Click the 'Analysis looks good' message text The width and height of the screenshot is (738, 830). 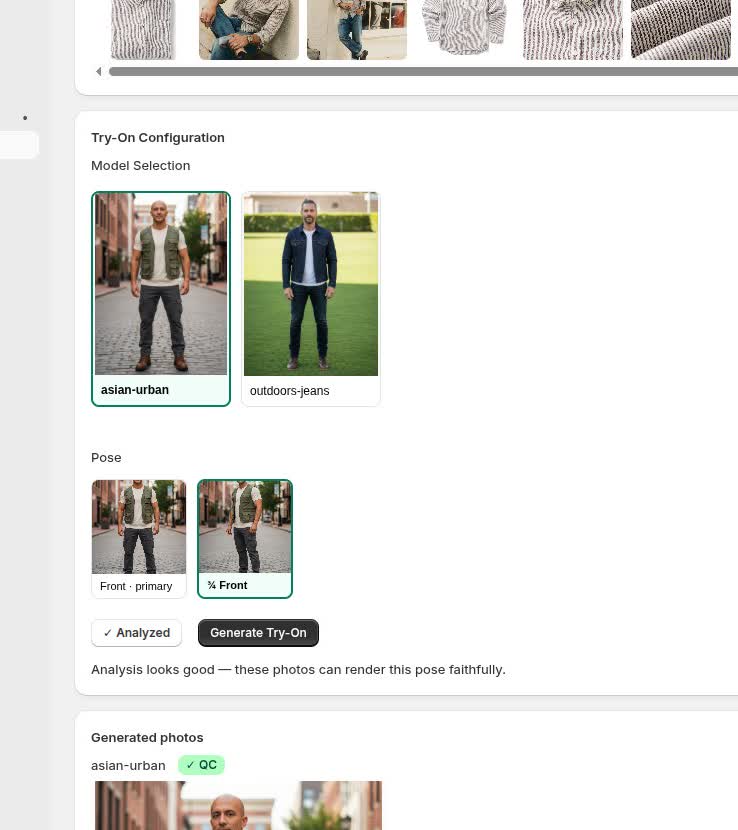click(298, 670)
